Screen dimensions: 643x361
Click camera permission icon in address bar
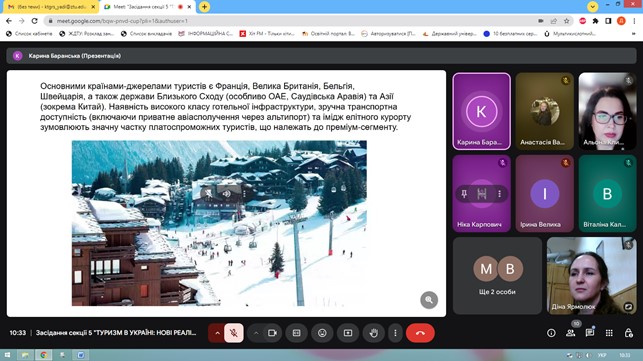pos(541,21)
